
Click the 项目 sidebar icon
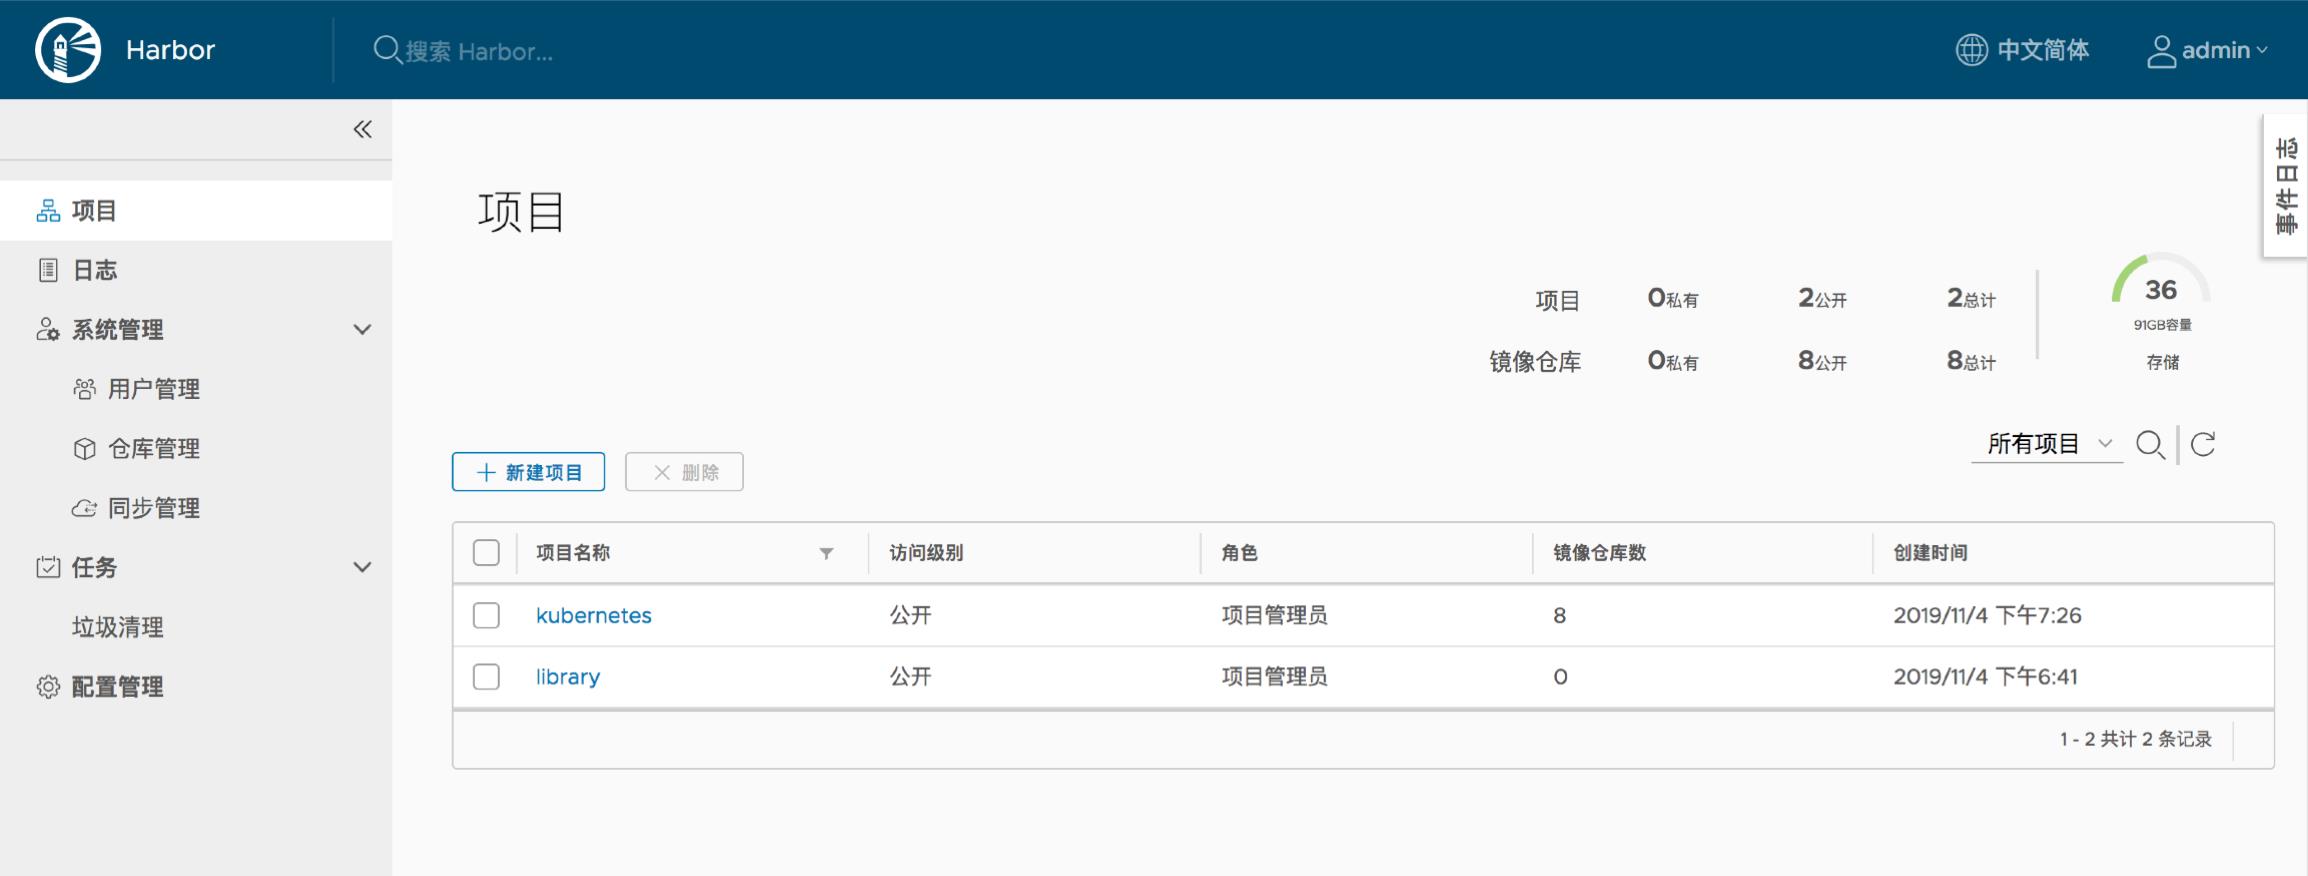pos(48,211)
